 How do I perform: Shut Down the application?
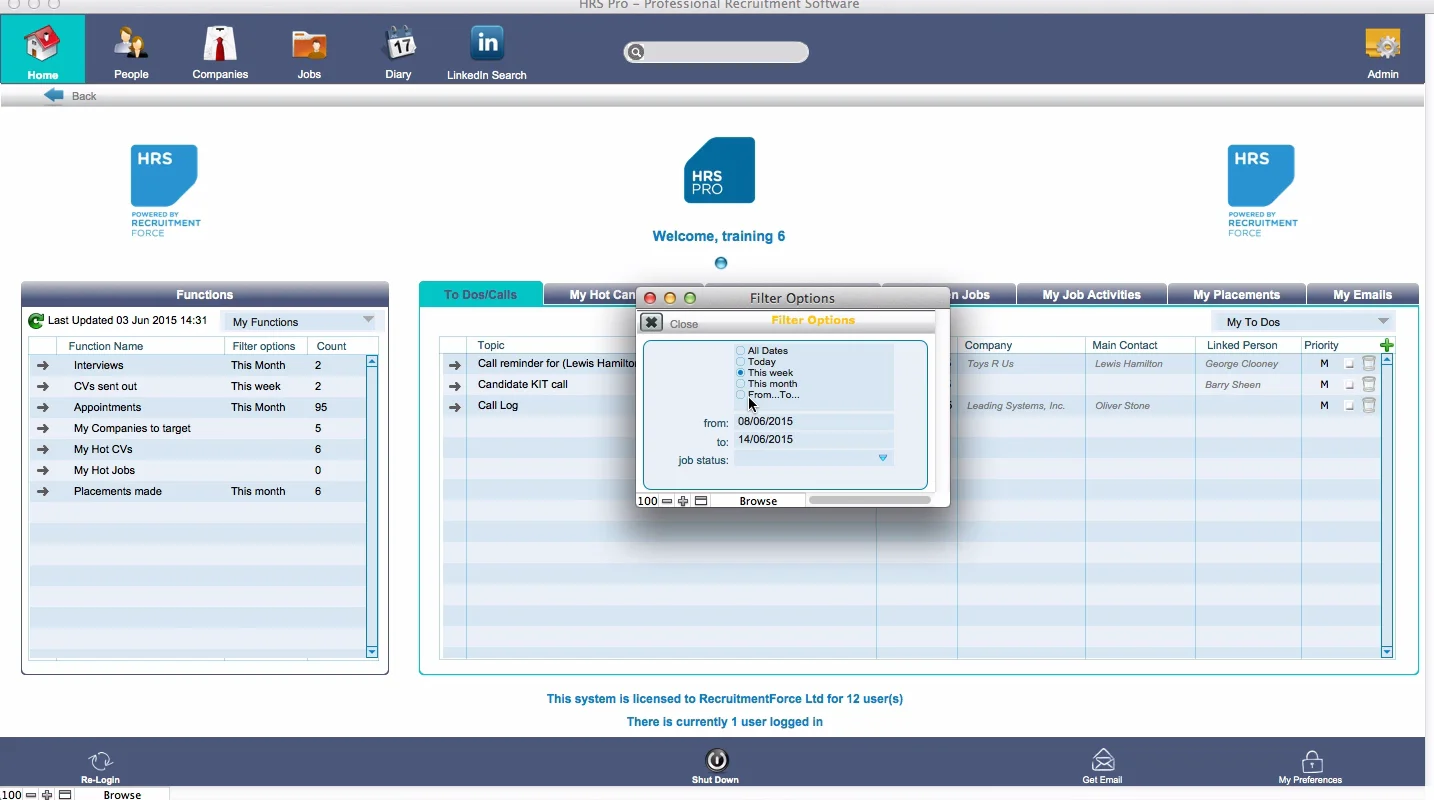tap(716, 767)
